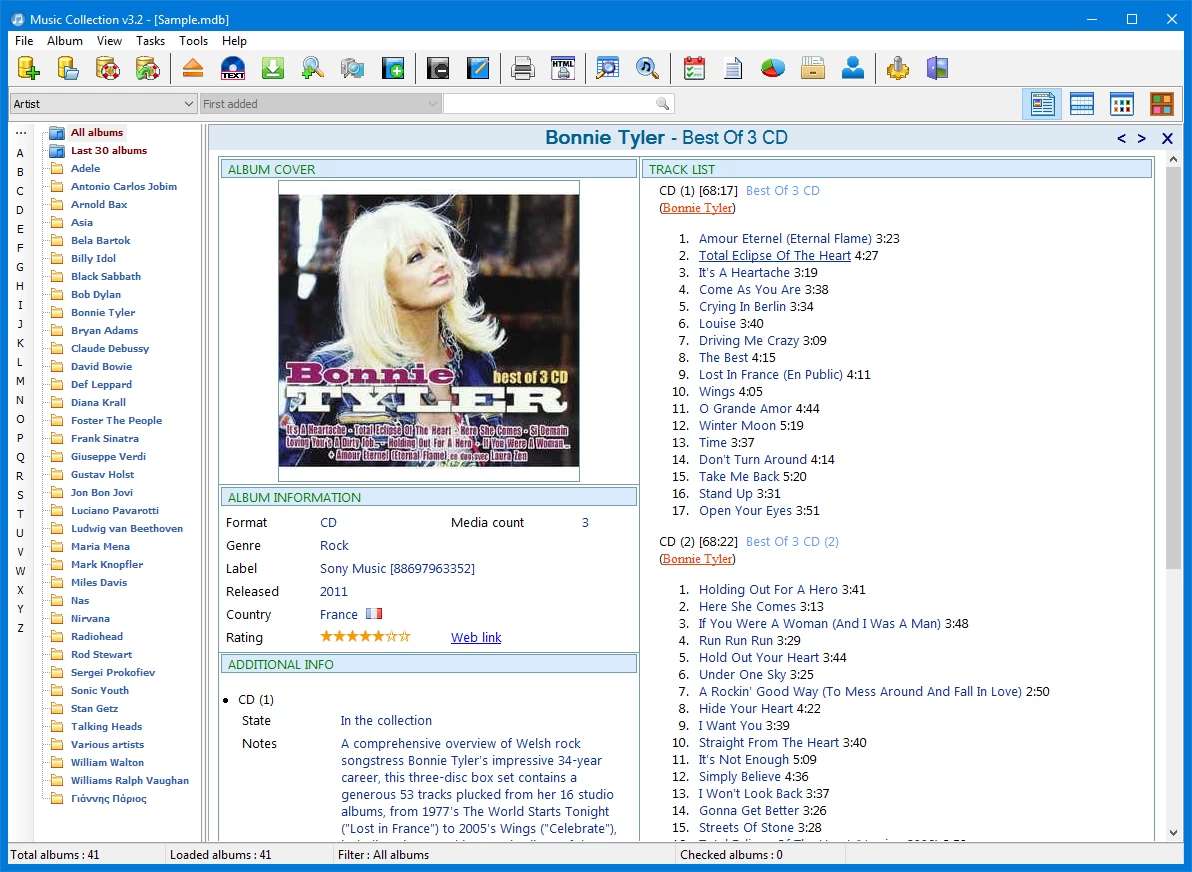
Task: Click the track list vertical scrollbar thumb
Action: [x=1173, y=367]
